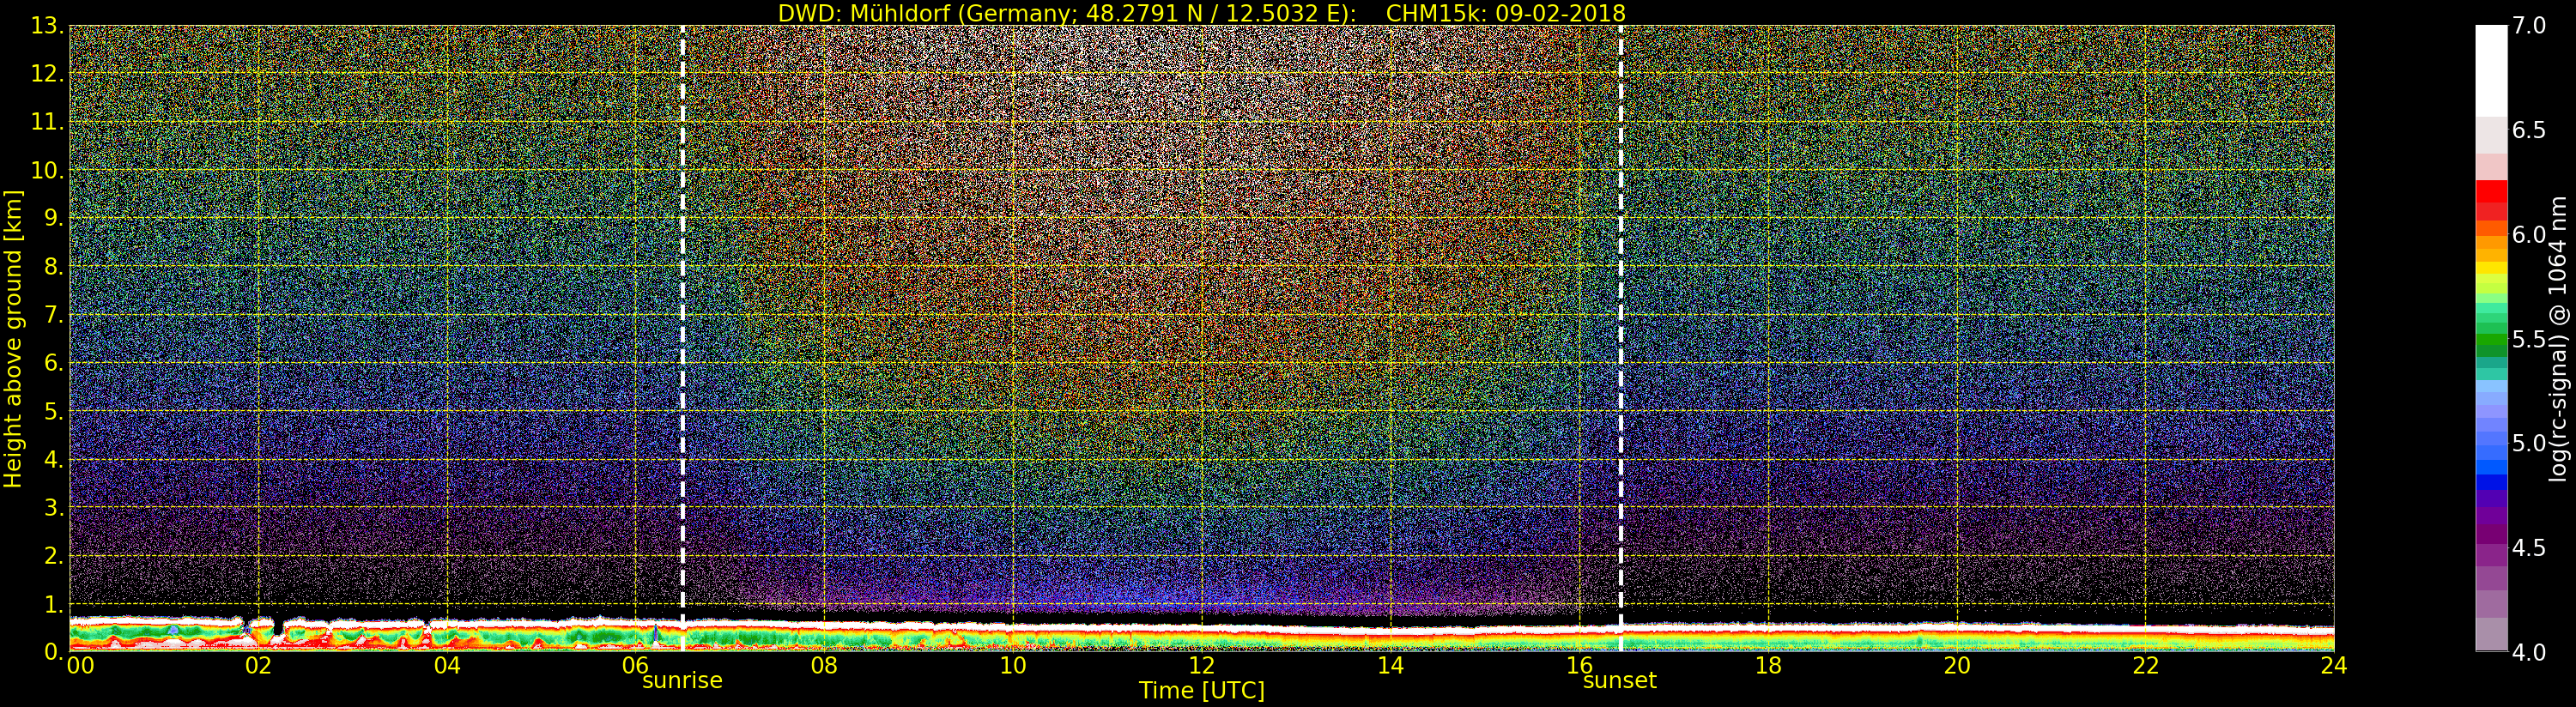The image size is (2576, 707).
Task: Click the 'sunset' label below the axis
Action: (x=1619, y=681)
